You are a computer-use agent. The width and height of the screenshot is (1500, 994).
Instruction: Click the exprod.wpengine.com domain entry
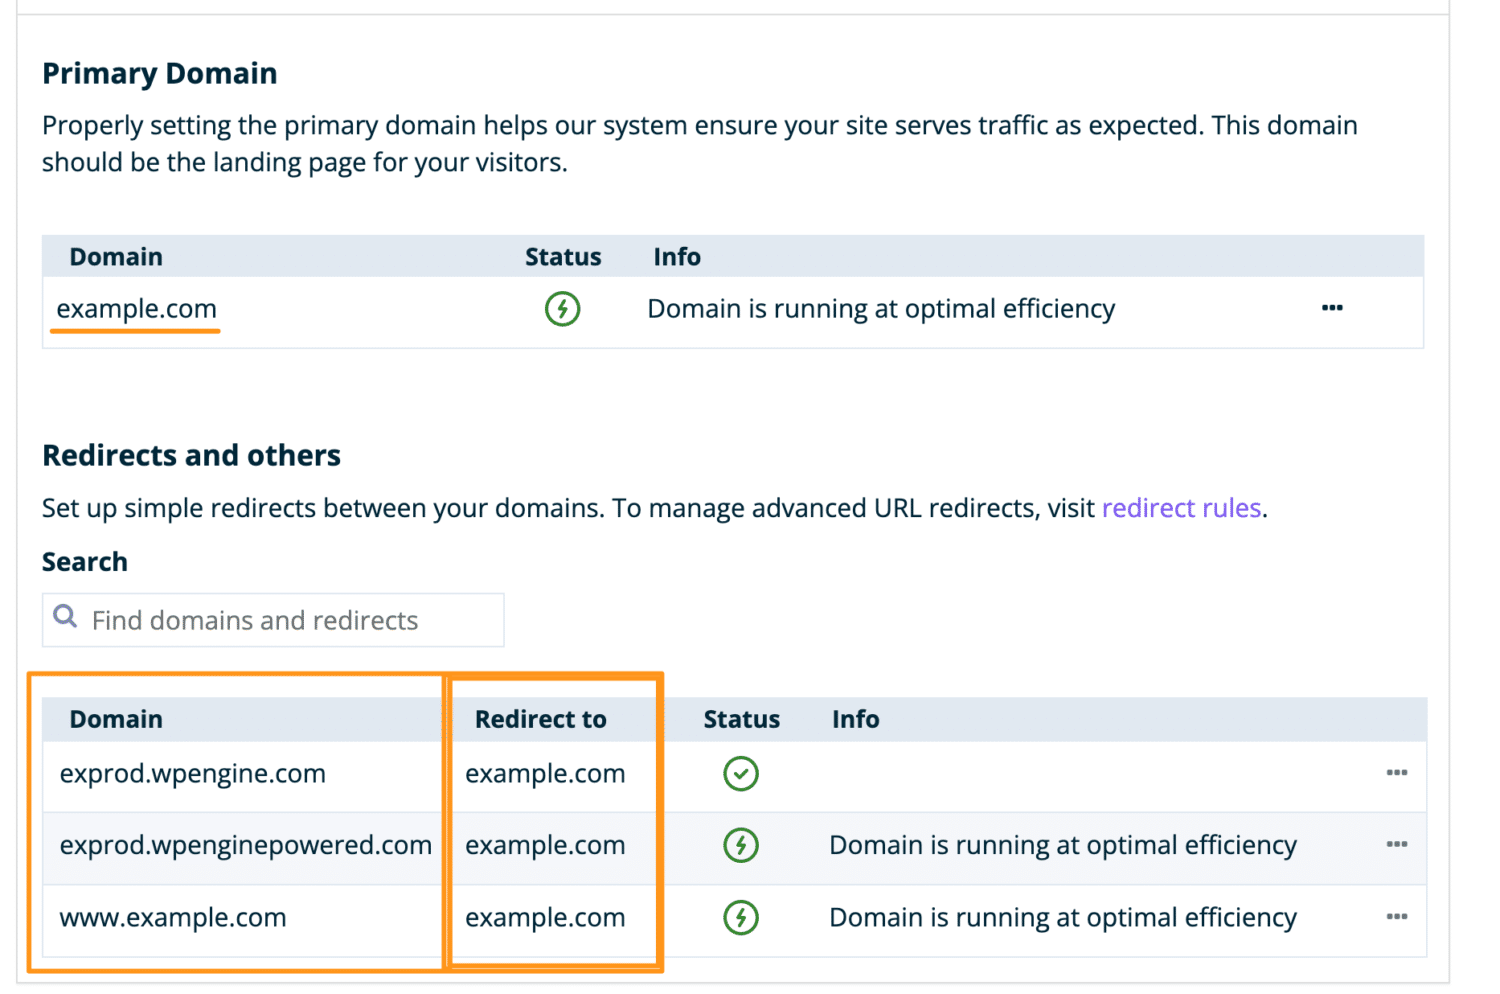tap(192, 773)
